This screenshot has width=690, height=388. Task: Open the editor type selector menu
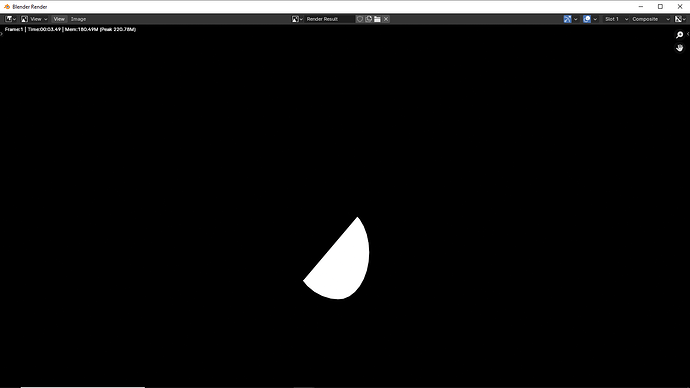(11, 19)
